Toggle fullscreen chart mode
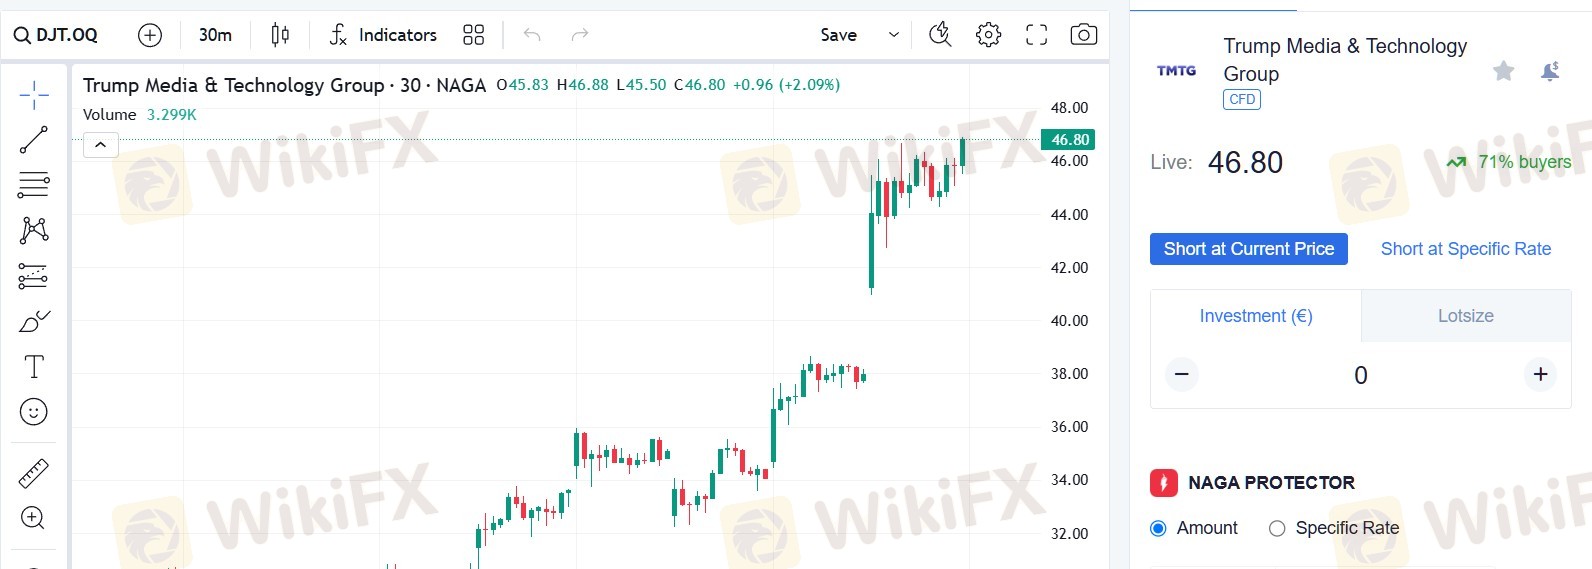This screenshot has height=569, width=1592. (x=1036, y=35)
